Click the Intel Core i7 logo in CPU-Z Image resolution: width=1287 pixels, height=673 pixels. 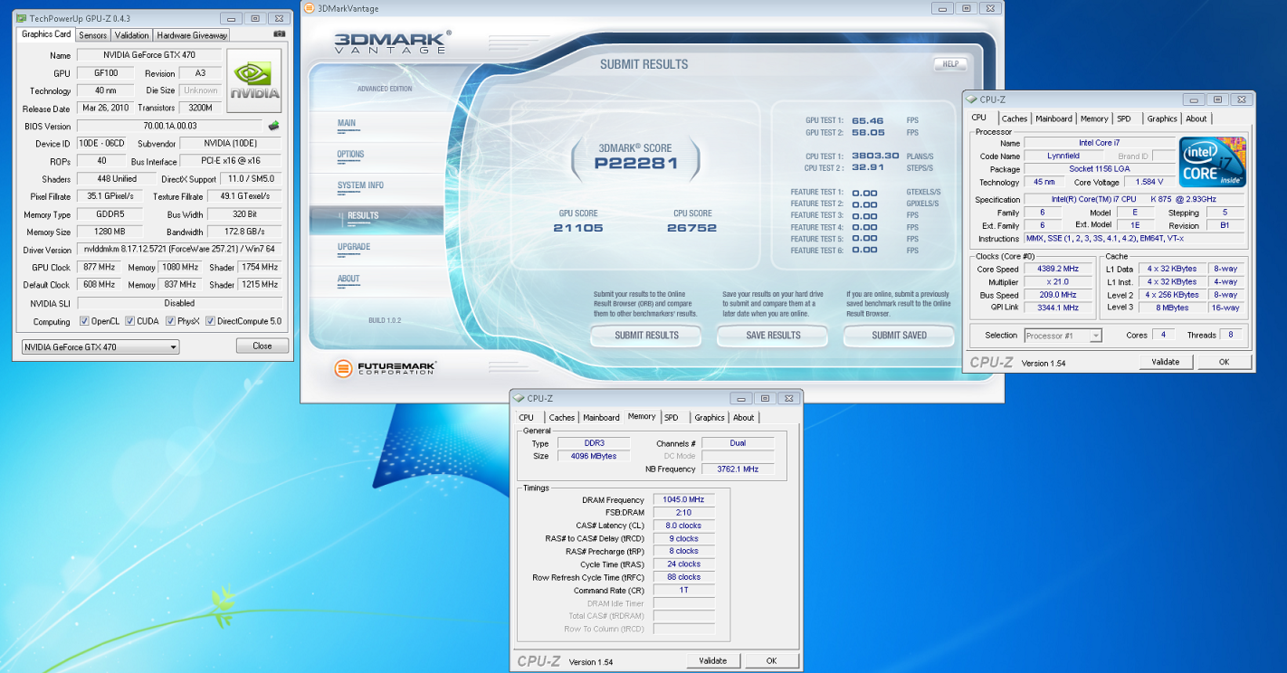tap(1212, 162)
